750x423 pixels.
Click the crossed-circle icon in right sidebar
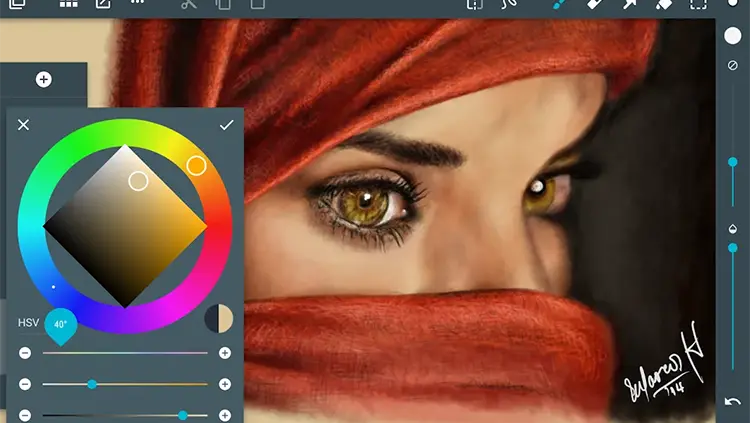pyautogui.click(x=733, y=65)
